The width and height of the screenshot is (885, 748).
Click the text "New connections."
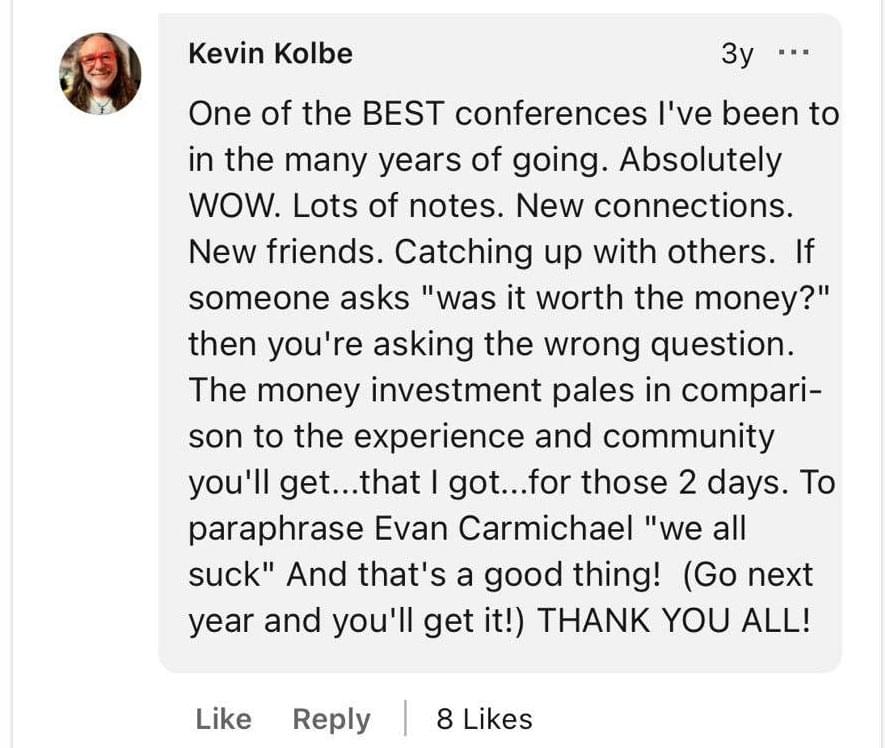click(x=655, y=205)
